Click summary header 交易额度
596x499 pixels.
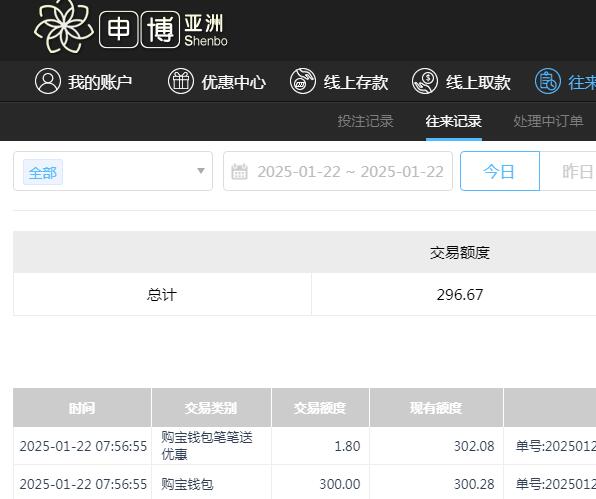[460, 252]
